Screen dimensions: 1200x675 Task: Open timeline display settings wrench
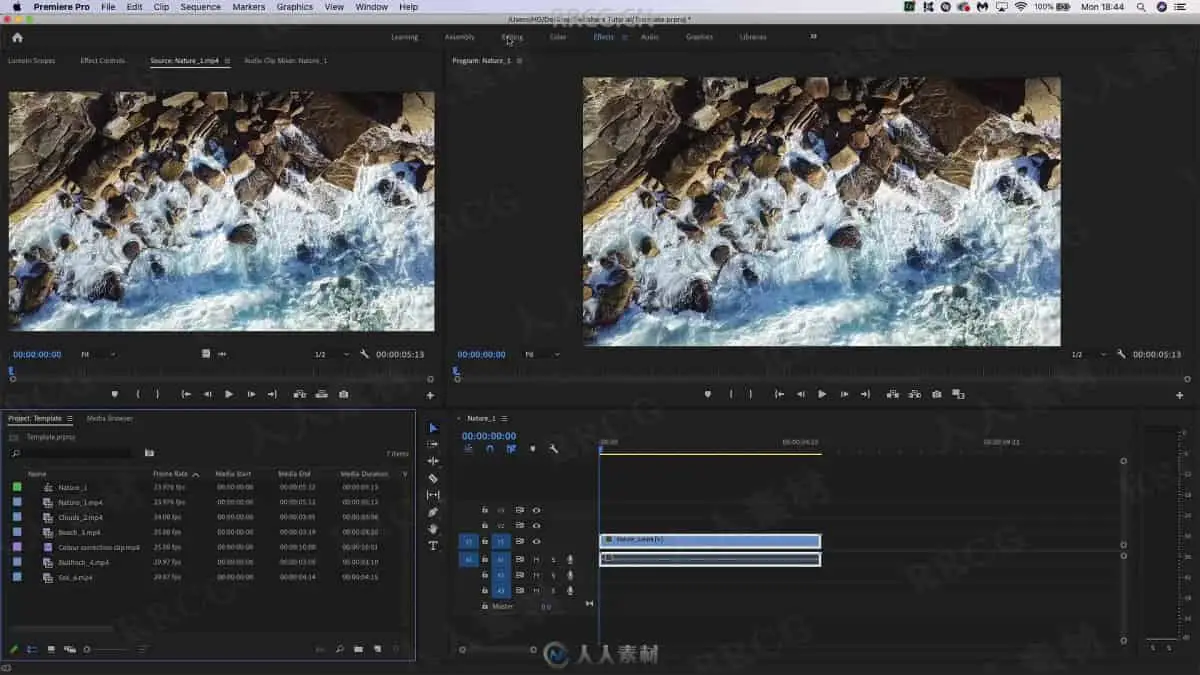click(x=553, y=449)
